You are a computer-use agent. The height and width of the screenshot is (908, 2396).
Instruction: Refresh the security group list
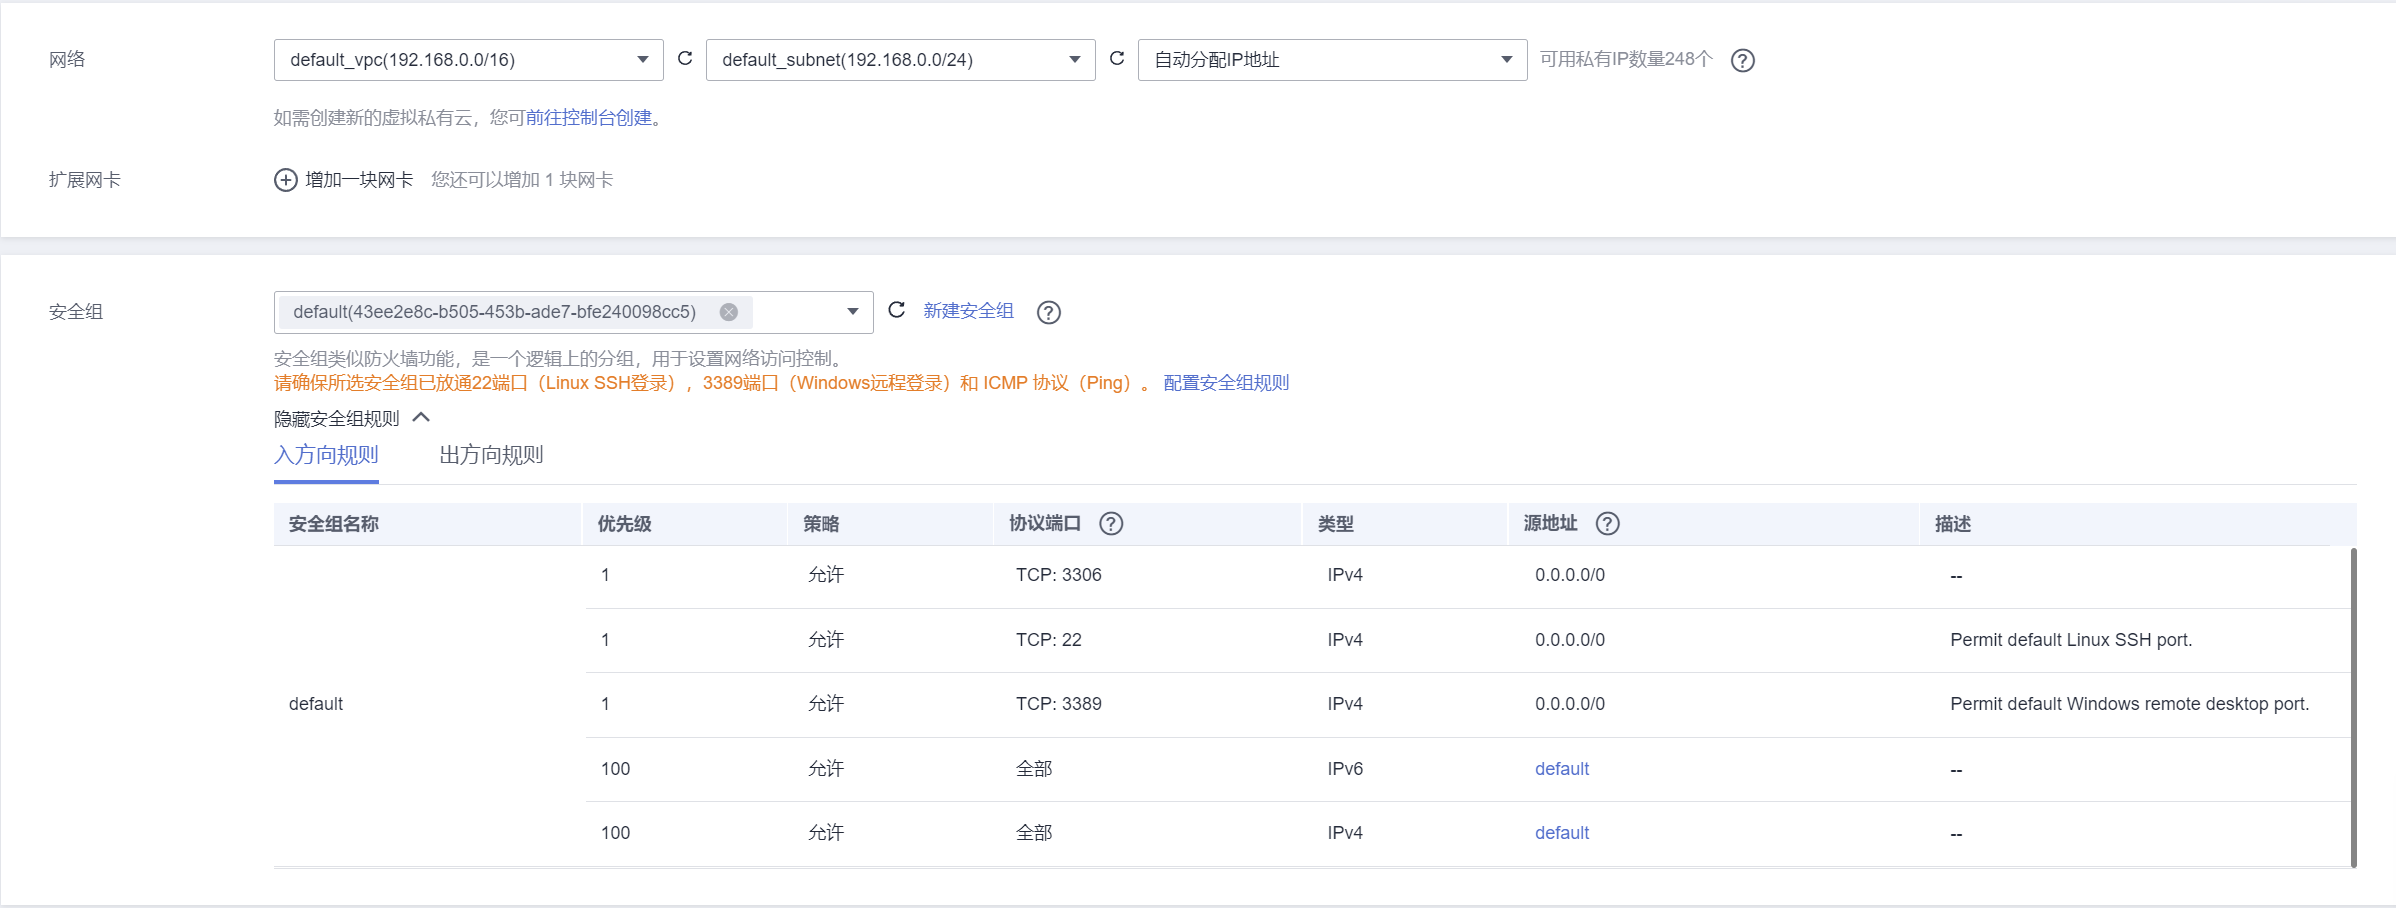click(x=897, y=310)
